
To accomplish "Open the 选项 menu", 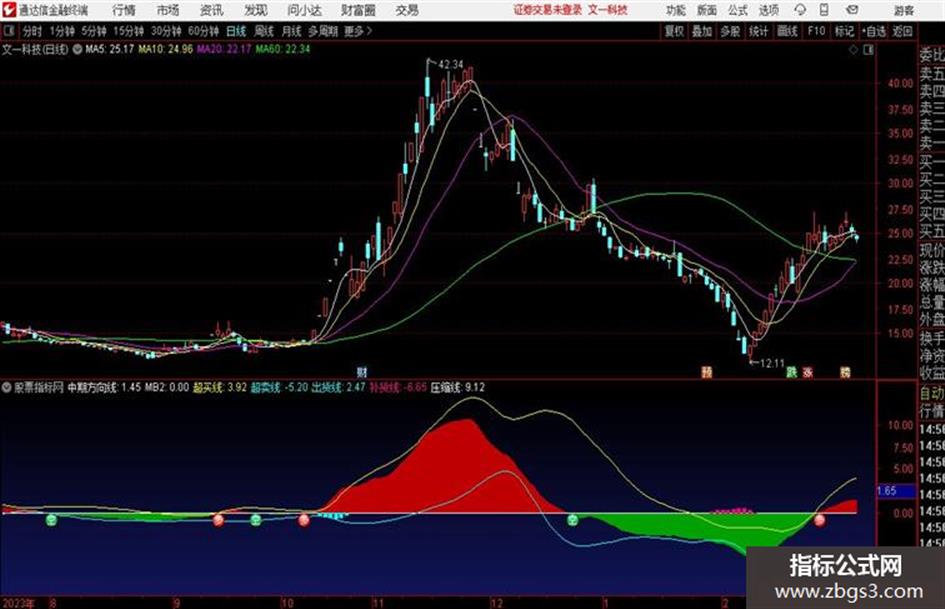I will click(768, 10).
